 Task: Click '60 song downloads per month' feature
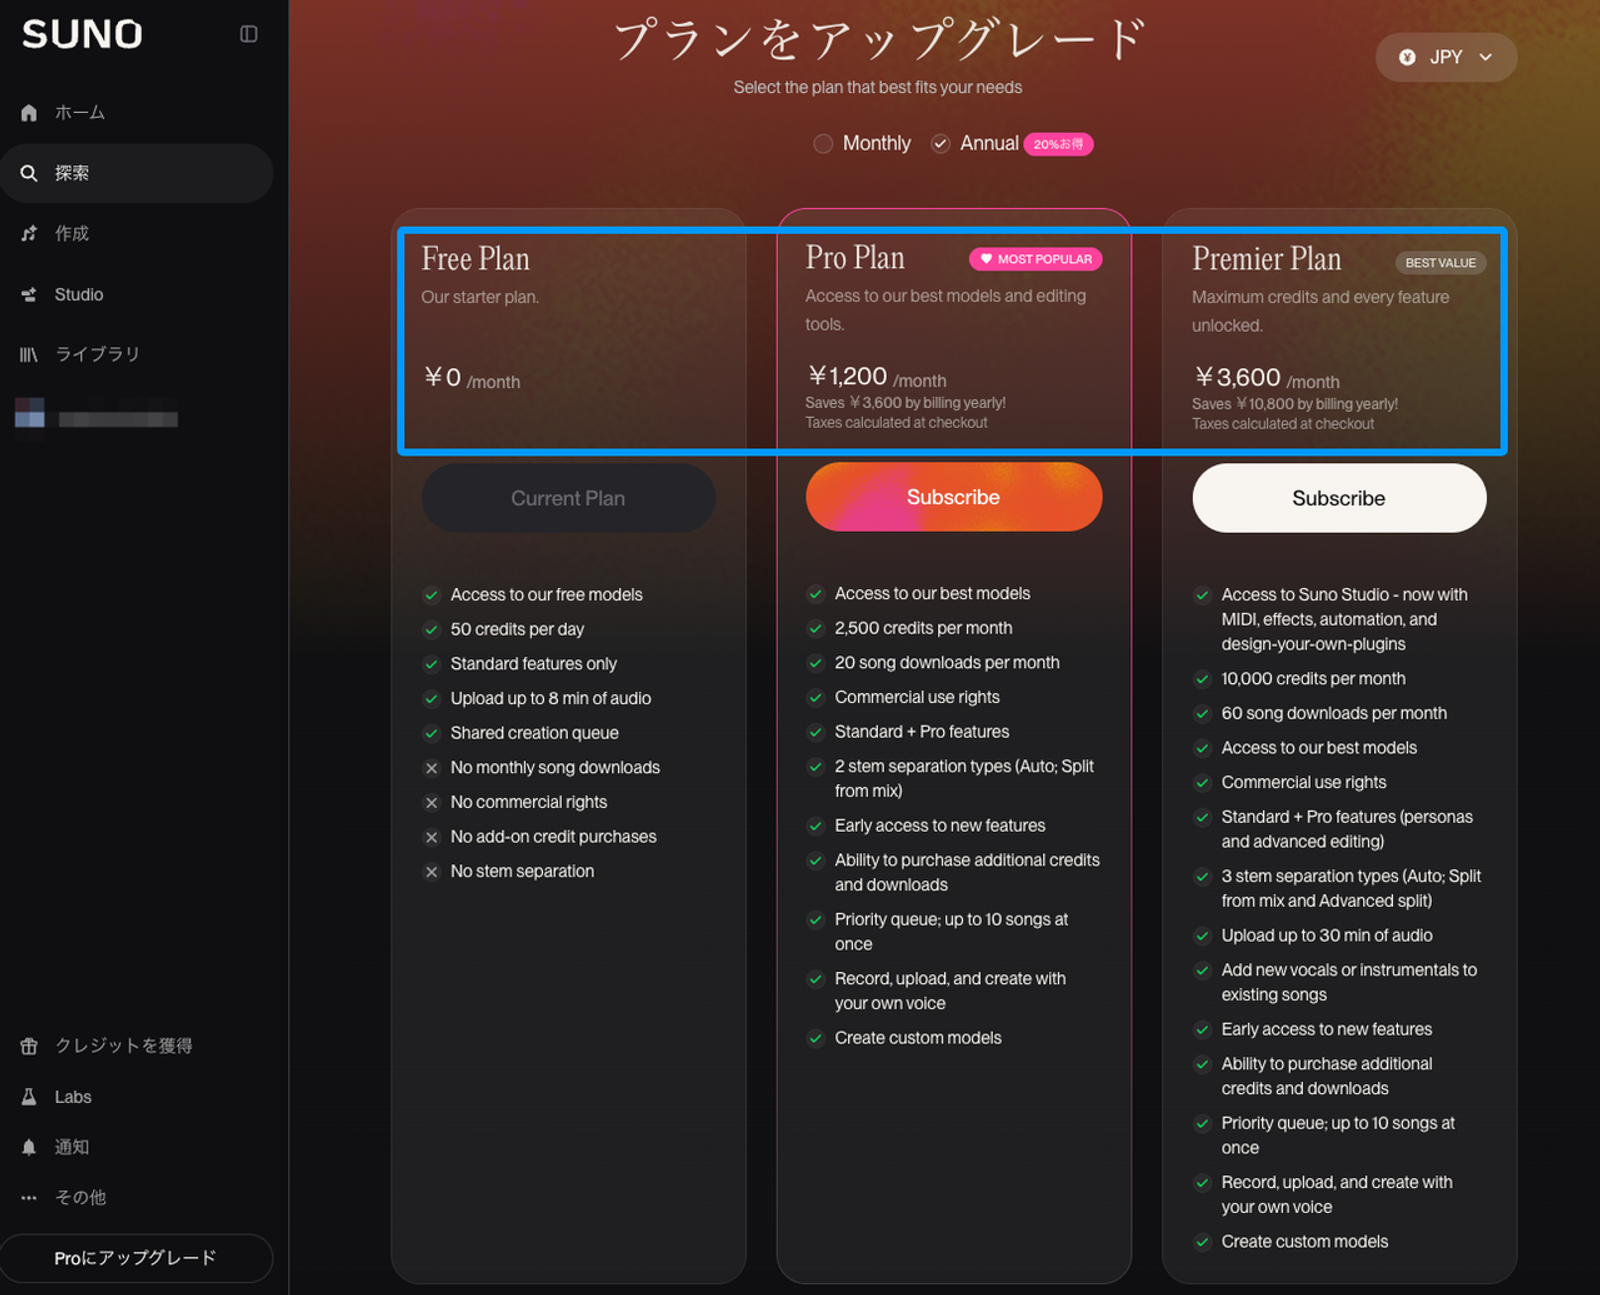coord(1334,714)
